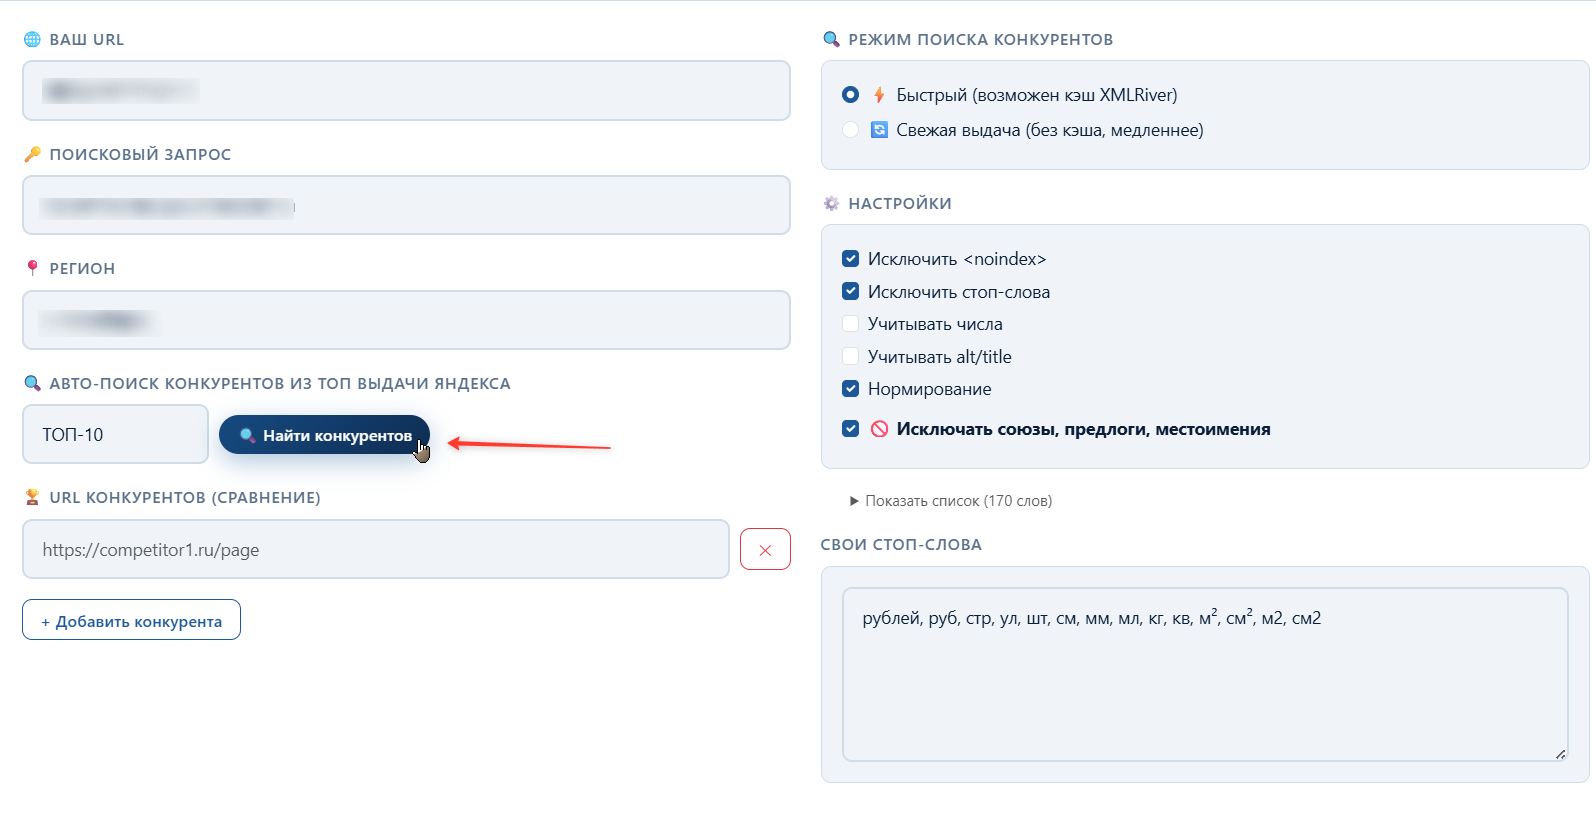Click the magnifier icon beside РЕЖИМ ПОИСКА КОНКУРЕНТОВ
The image size is (1596, 819).
(x=831, y=40)
